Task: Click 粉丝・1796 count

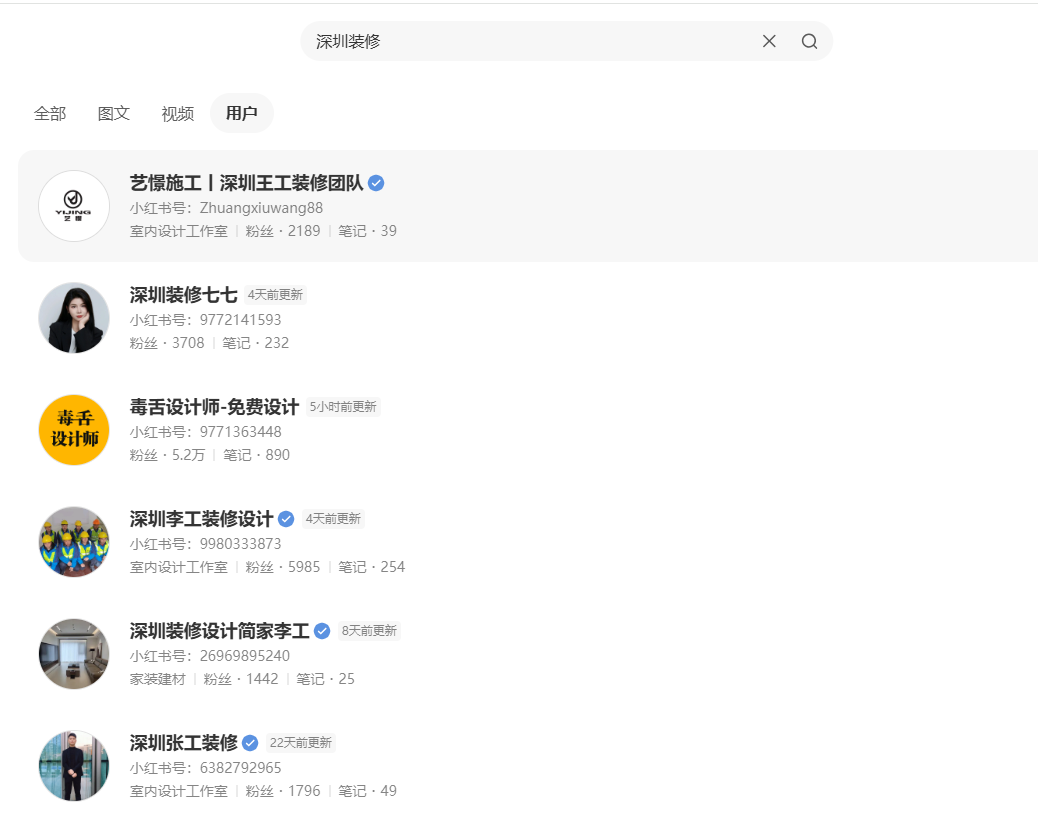Action: click(x=283, y=791)
